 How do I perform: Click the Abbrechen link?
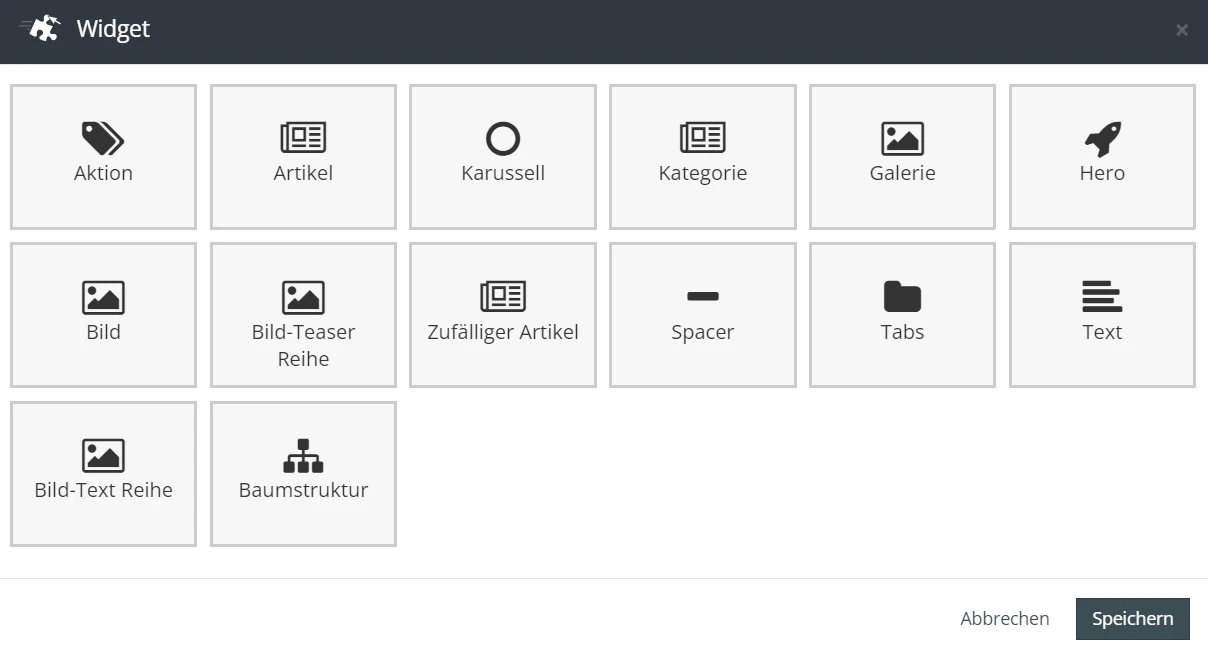tap(1005, 619)
